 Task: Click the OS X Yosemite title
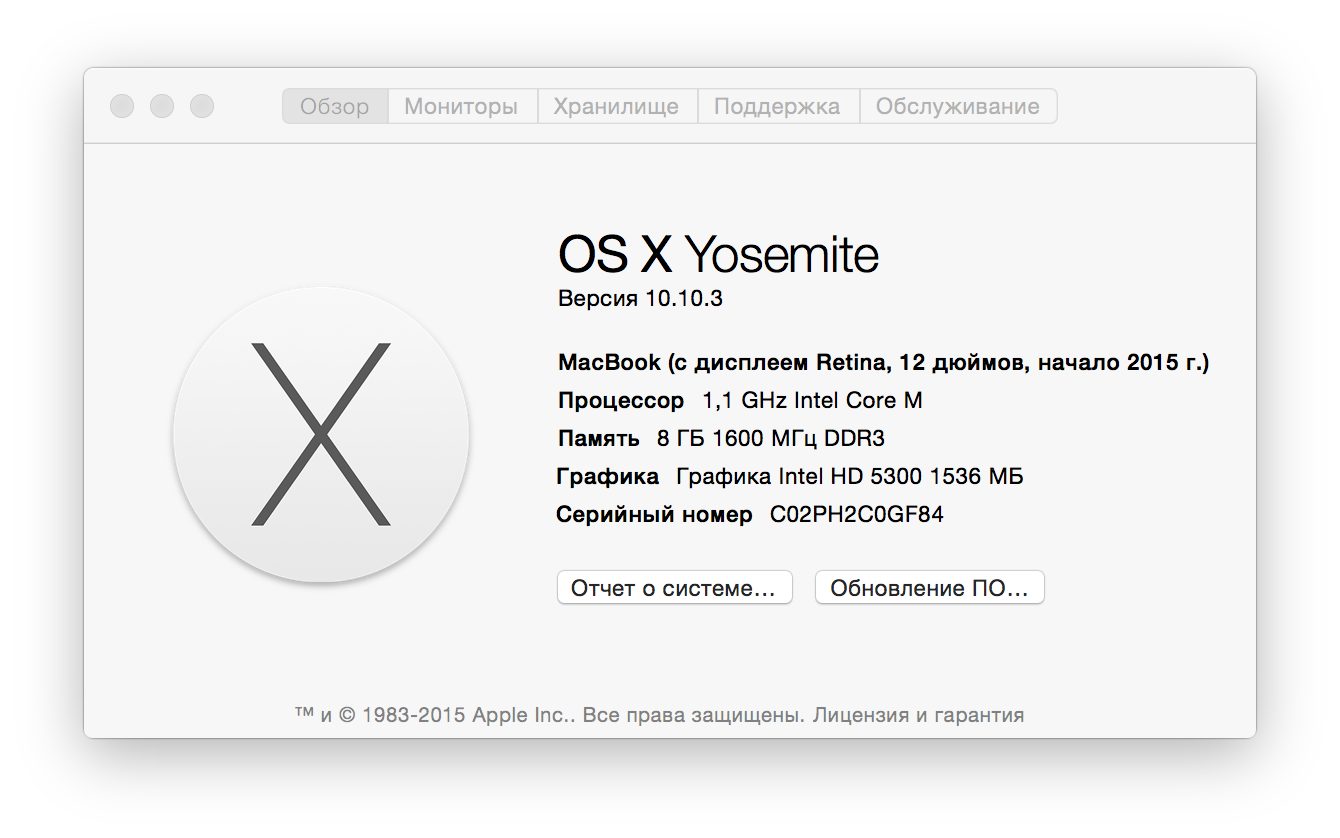pyautogui.click(x=718, y=255)
